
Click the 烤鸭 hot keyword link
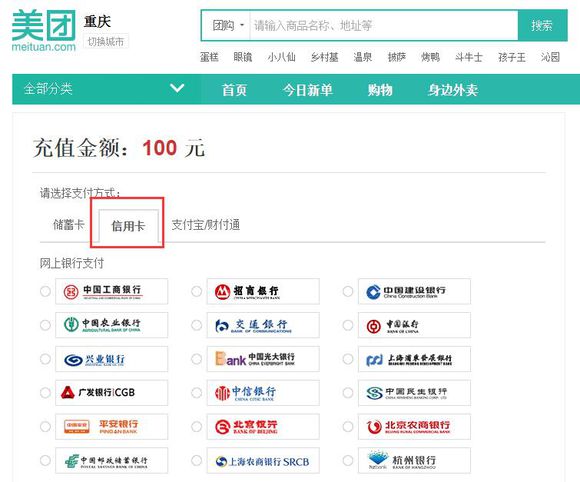pyautogui.click(x=431, y=57)
